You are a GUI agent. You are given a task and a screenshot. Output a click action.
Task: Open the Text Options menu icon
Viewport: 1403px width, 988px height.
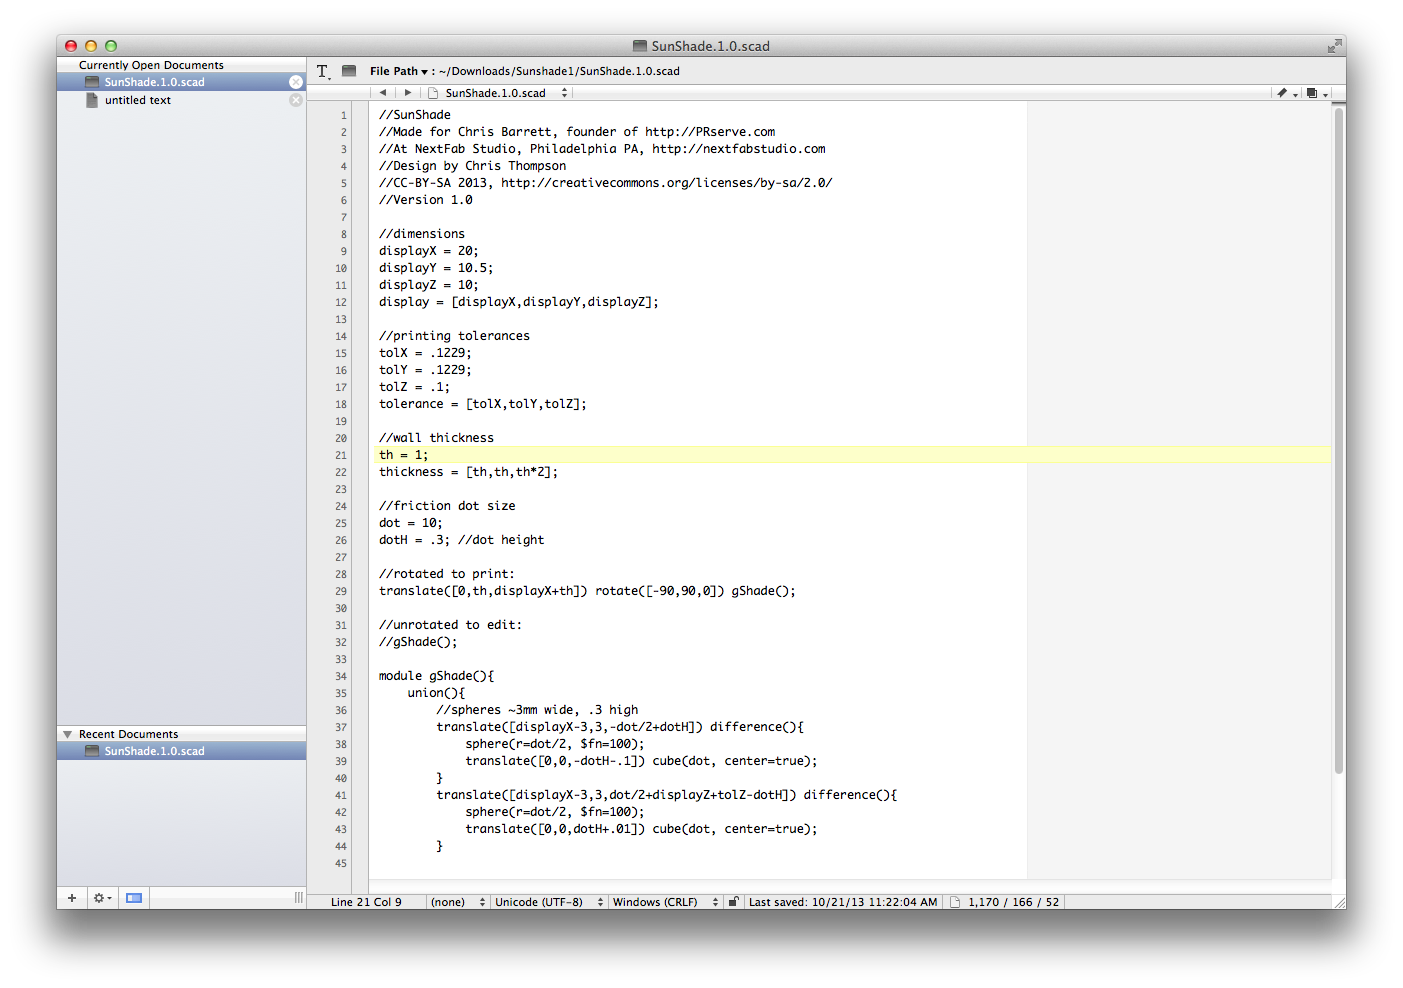(x=323, y=71)
